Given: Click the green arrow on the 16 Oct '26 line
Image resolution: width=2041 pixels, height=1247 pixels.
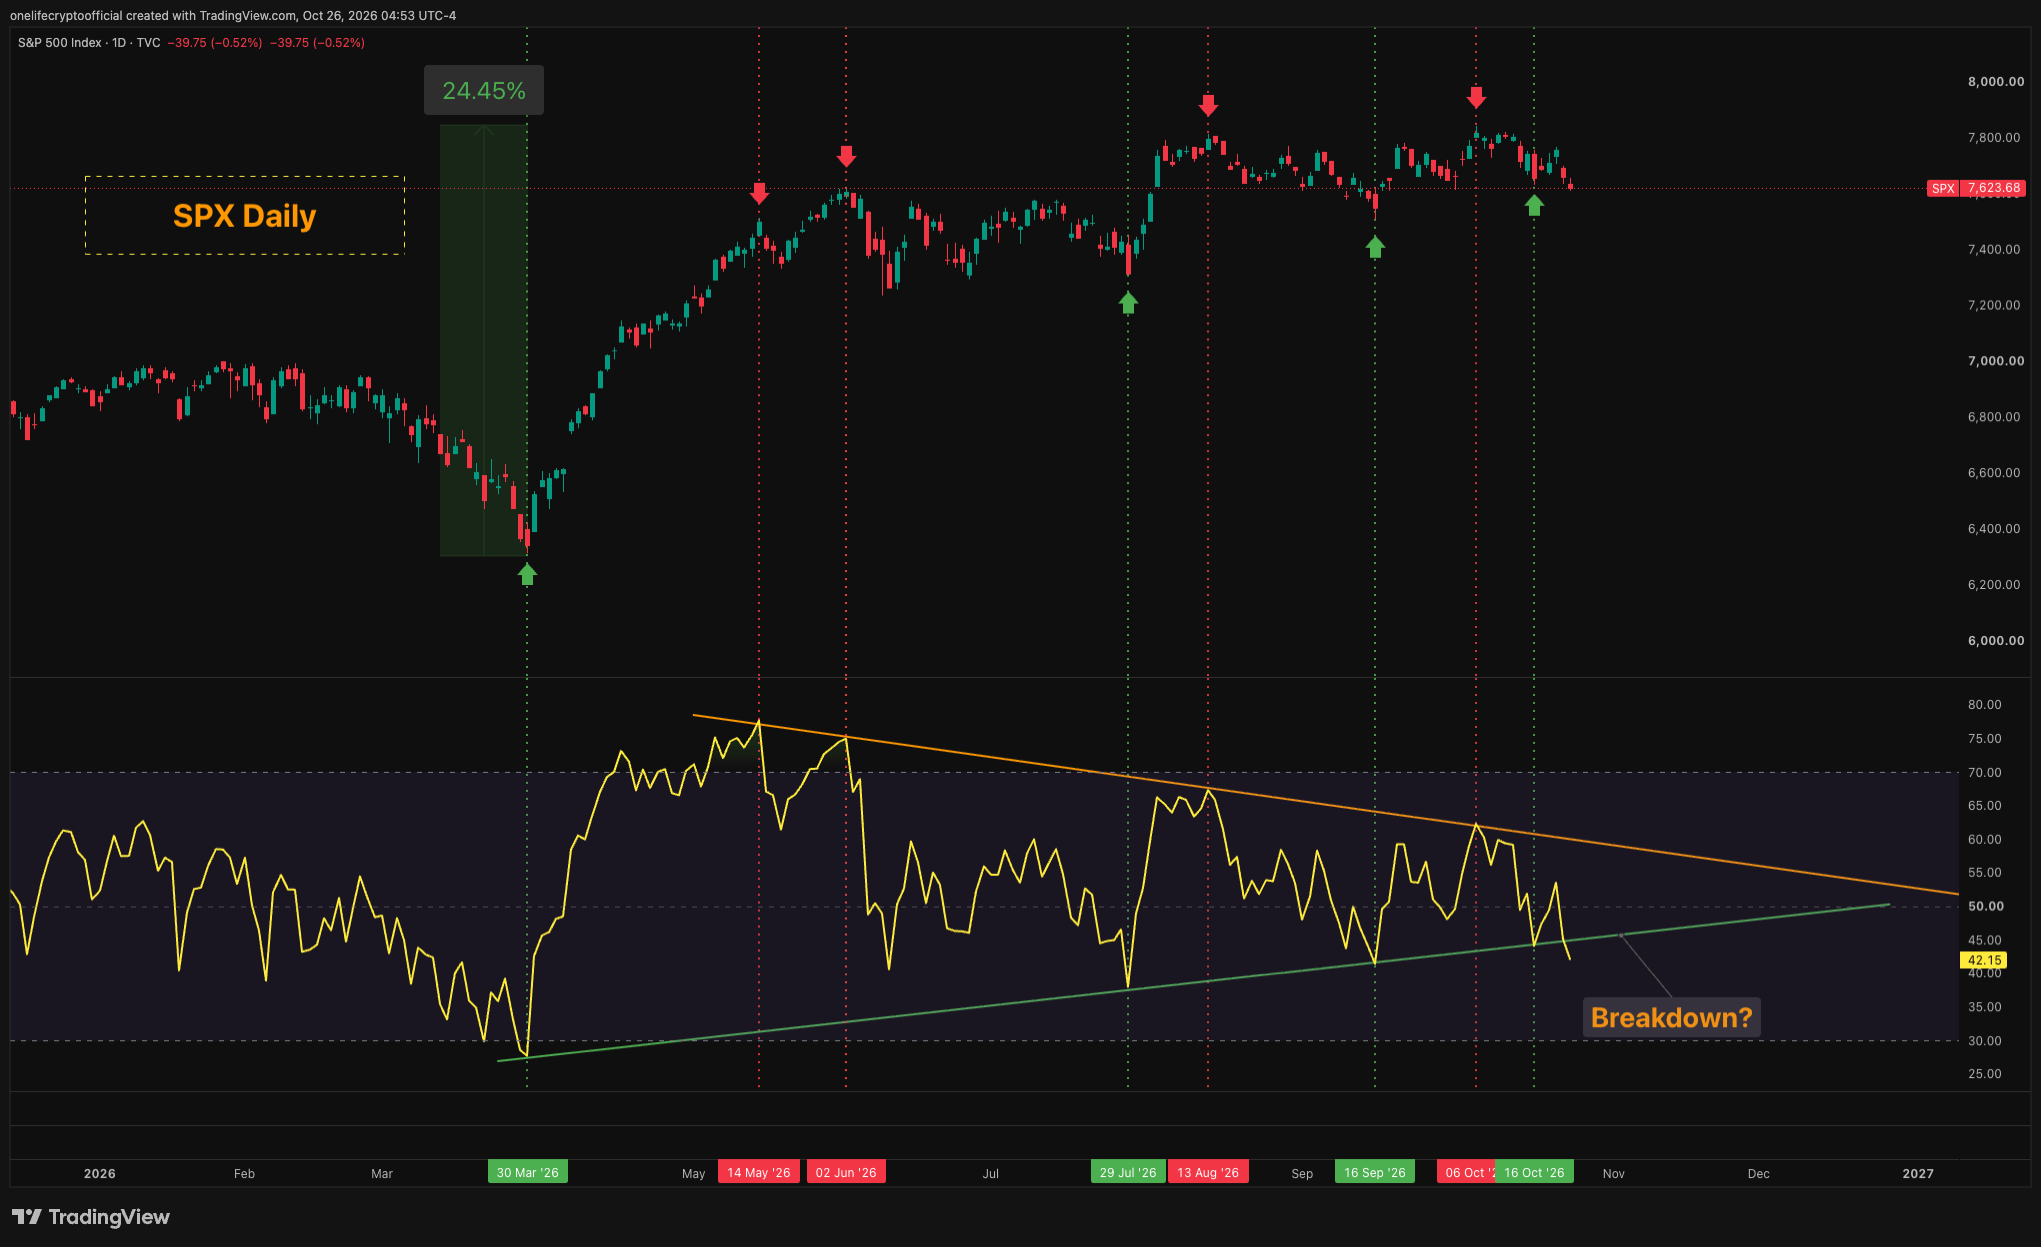Looking at the screenshot, I should click(x=1534, y=205).
